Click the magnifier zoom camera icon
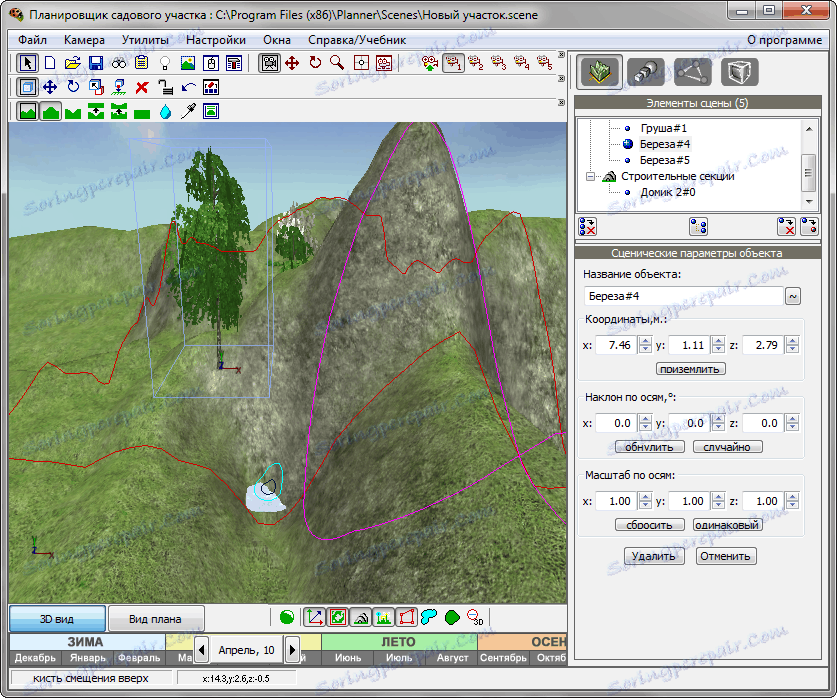The height and width of the screenshot is (698, 837). point(337,63)
